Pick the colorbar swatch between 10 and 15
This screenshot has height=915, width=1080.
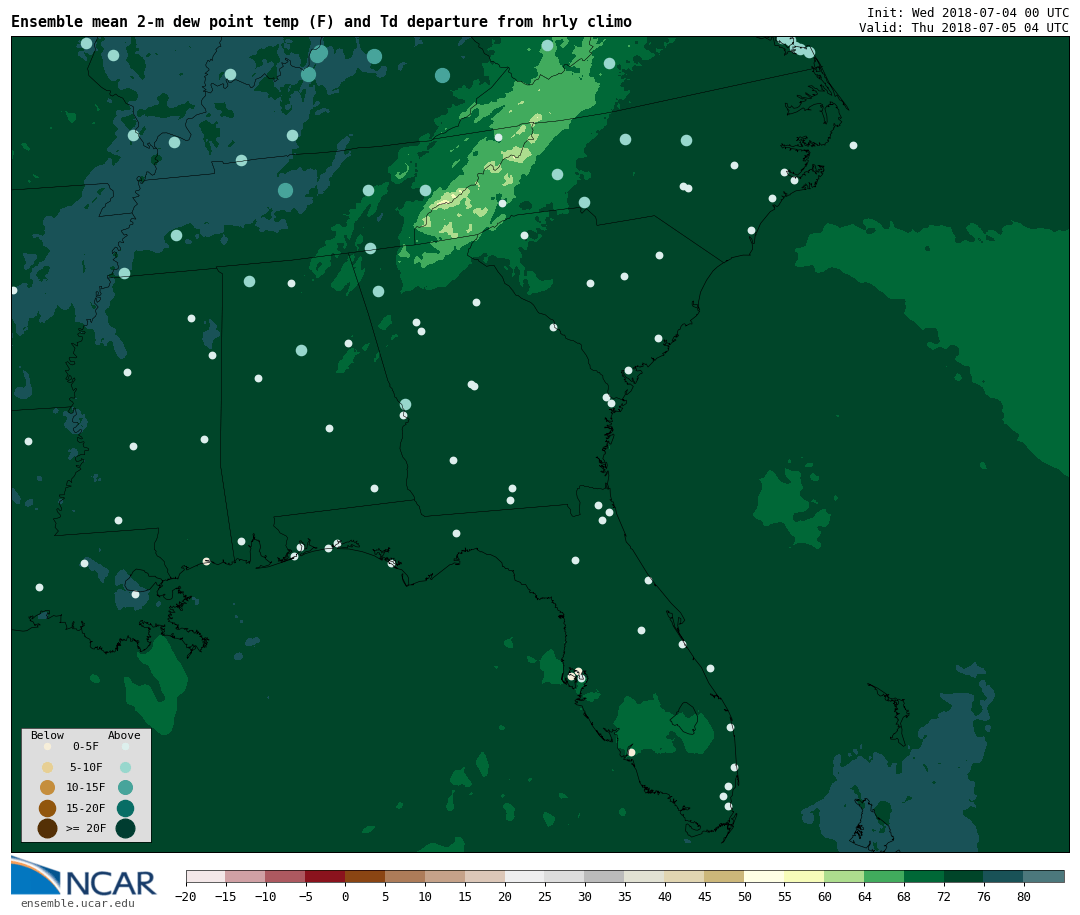(445, 877)
